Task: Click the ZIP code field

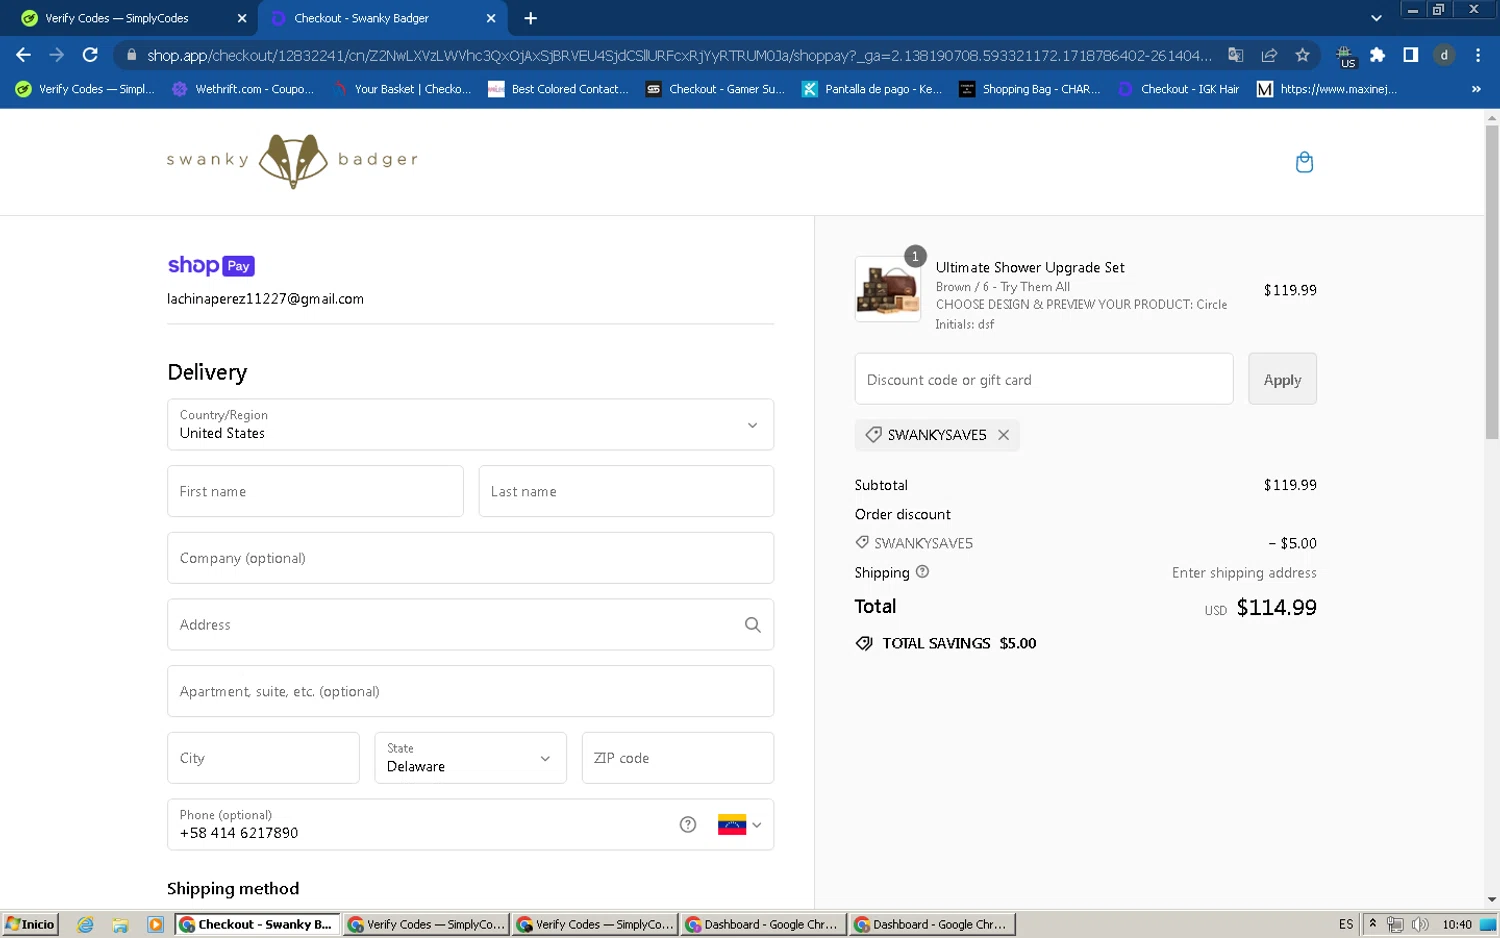Action: [x=678, y=758]
